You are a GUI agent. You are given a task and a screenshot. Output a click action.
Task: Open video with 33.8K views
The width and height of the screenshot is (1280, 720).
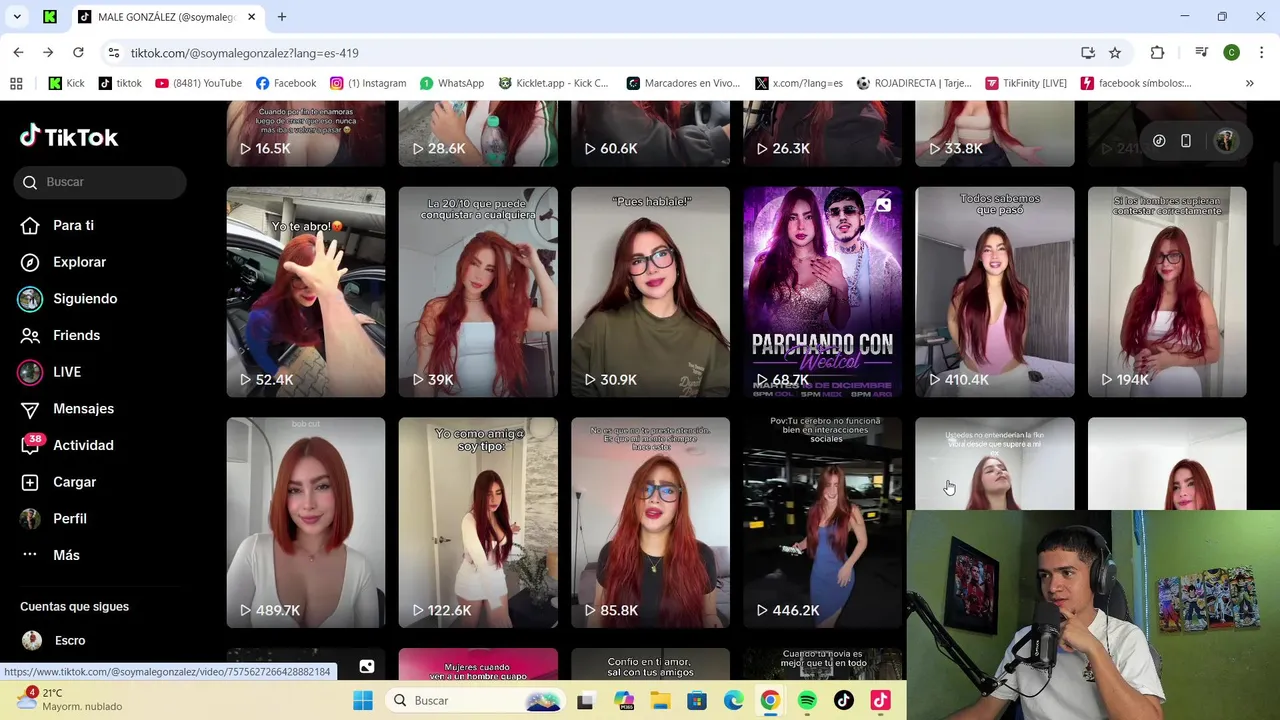pos(995,133)
